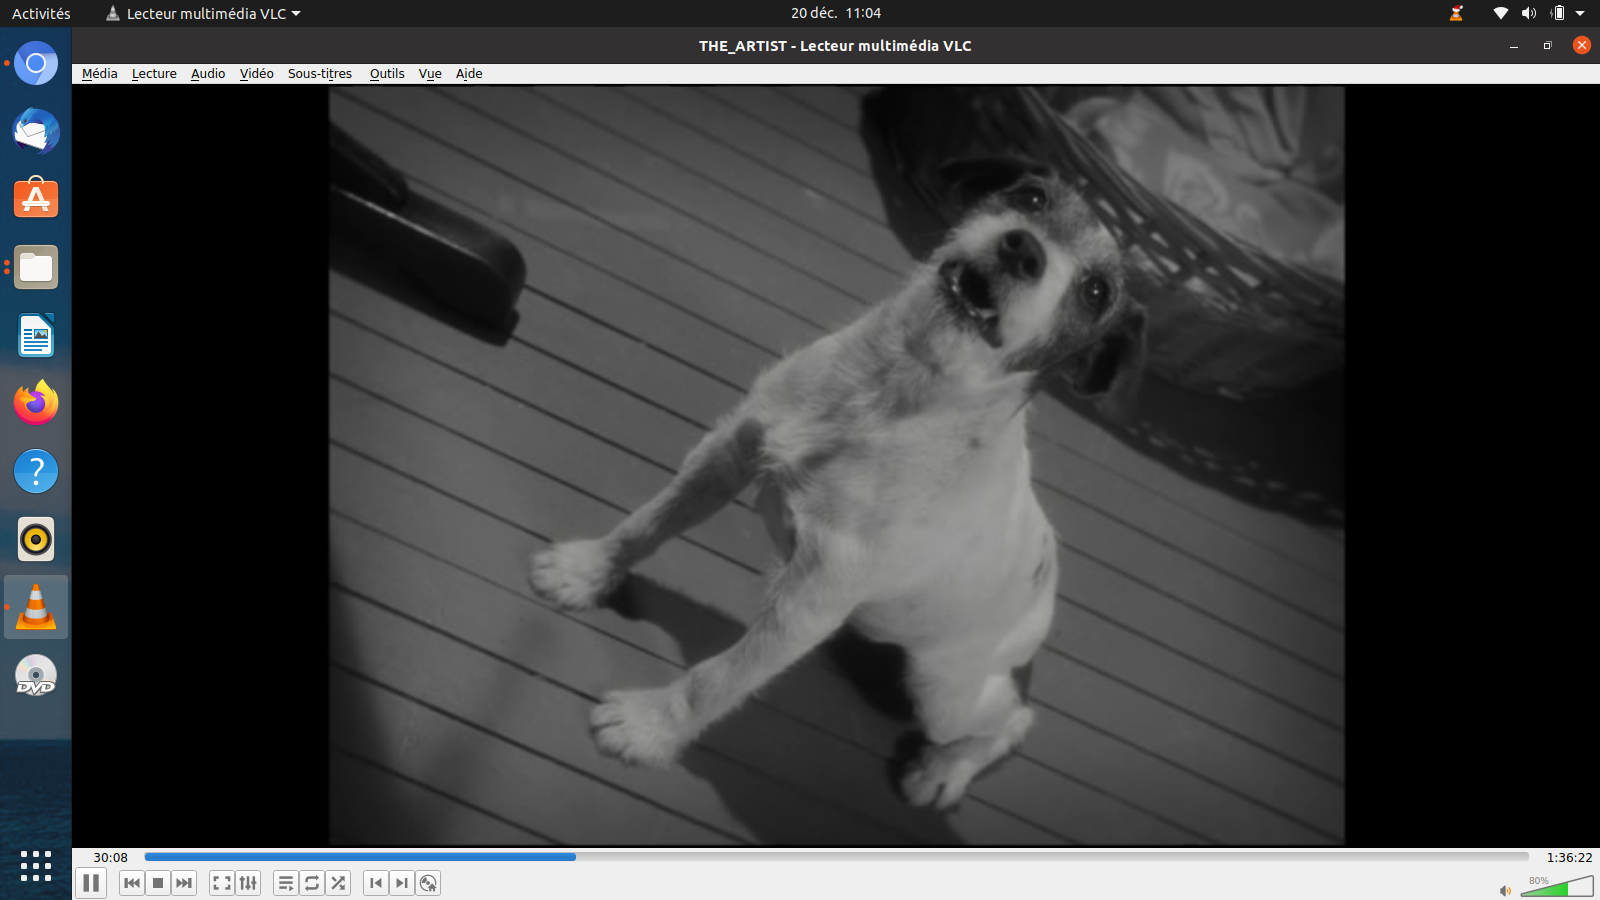
Task: Click the playback seek bar
Action: [836, 857]
